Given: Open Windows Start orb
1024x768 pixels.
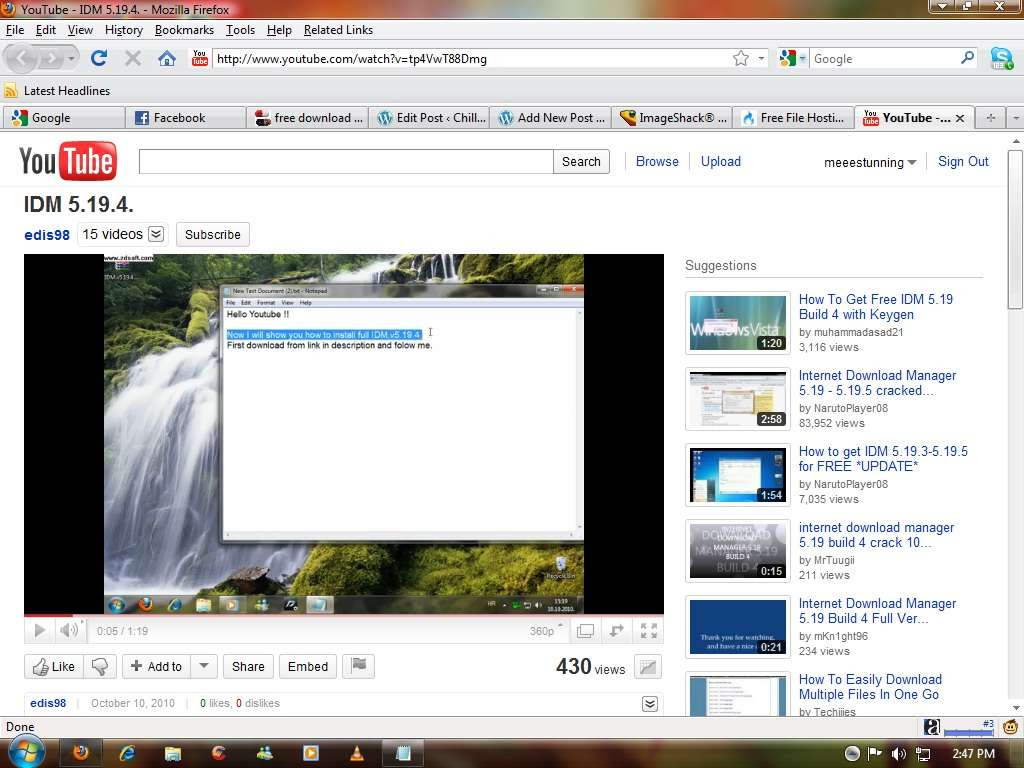Looking at the screenshot, I should pos(26,752).
